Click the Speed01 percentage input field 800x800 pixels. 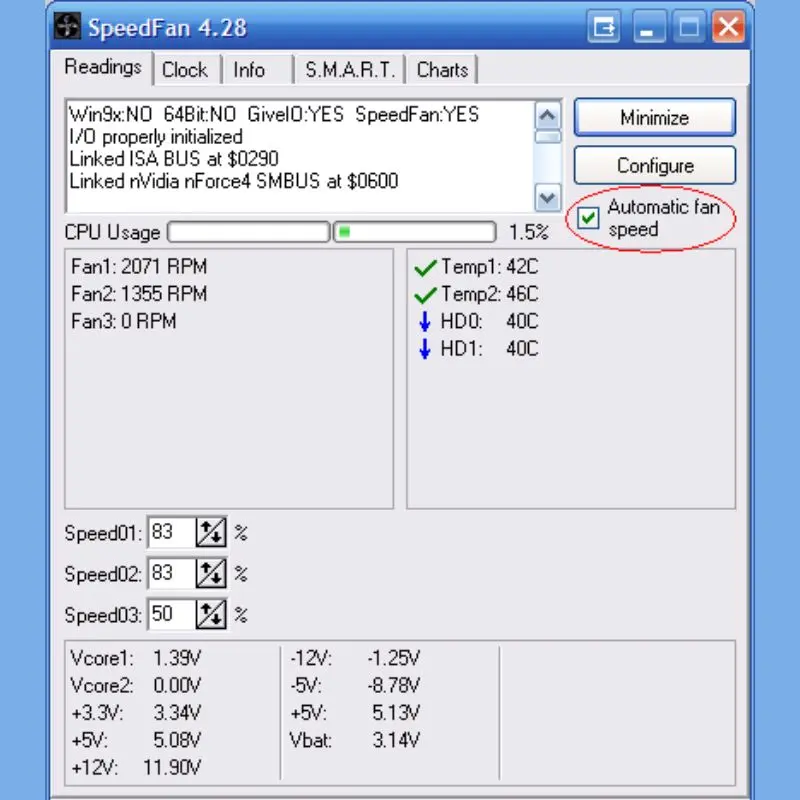(x=170, y=533)
